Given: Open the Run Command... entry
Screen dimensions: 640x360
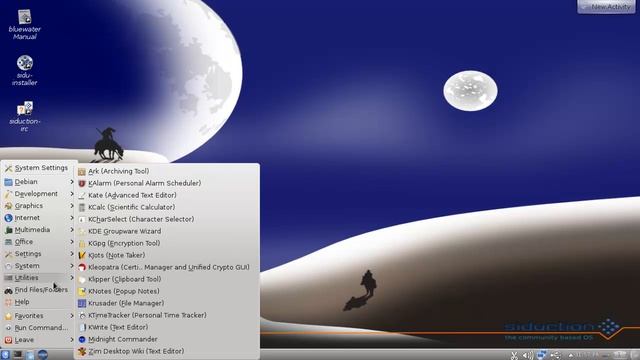Looking at the screenshot, I should click(39, 328).
